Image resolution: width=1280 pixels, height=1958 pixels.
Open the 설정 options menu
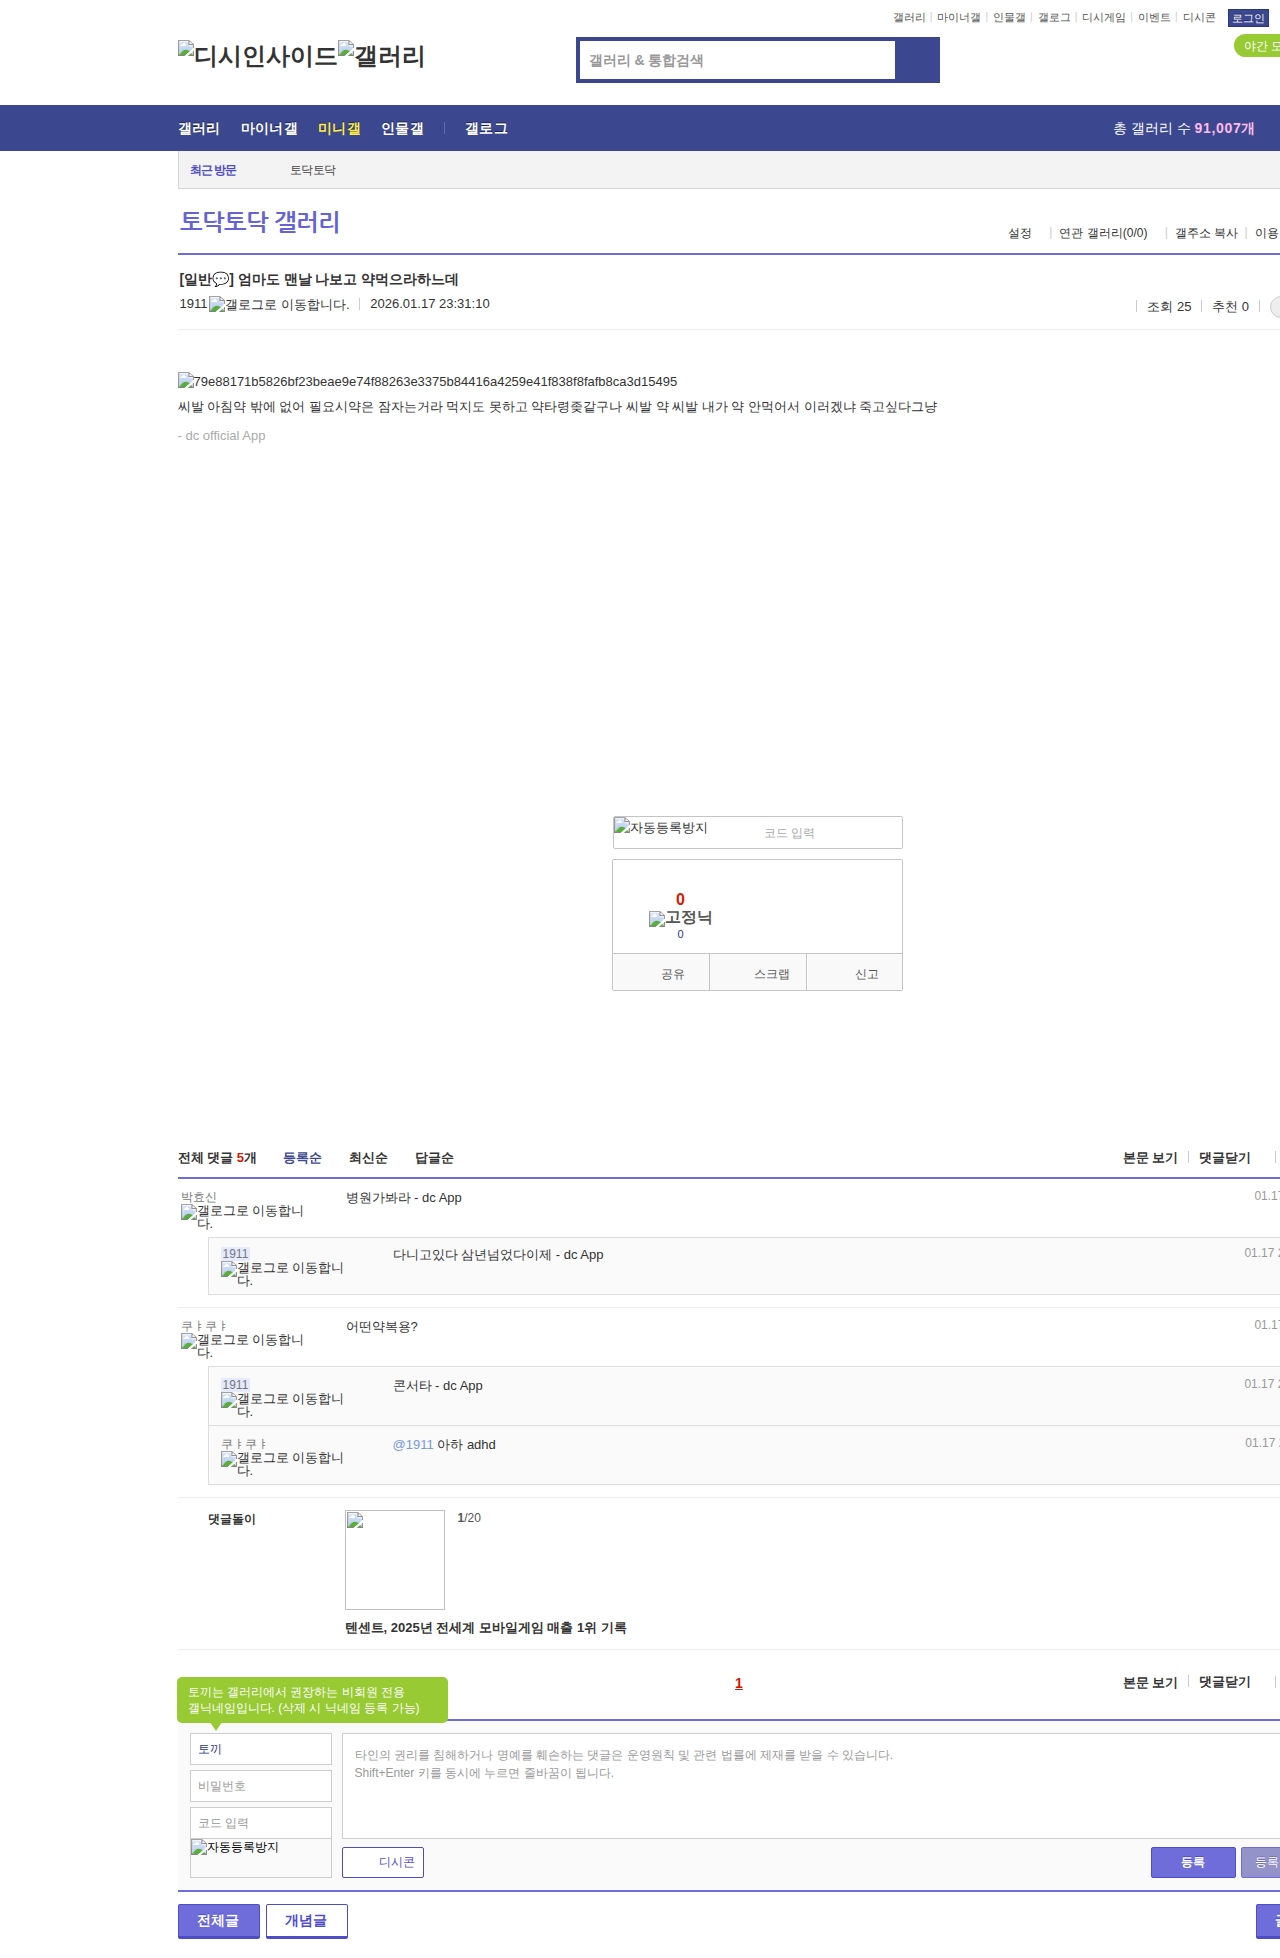1019,233
